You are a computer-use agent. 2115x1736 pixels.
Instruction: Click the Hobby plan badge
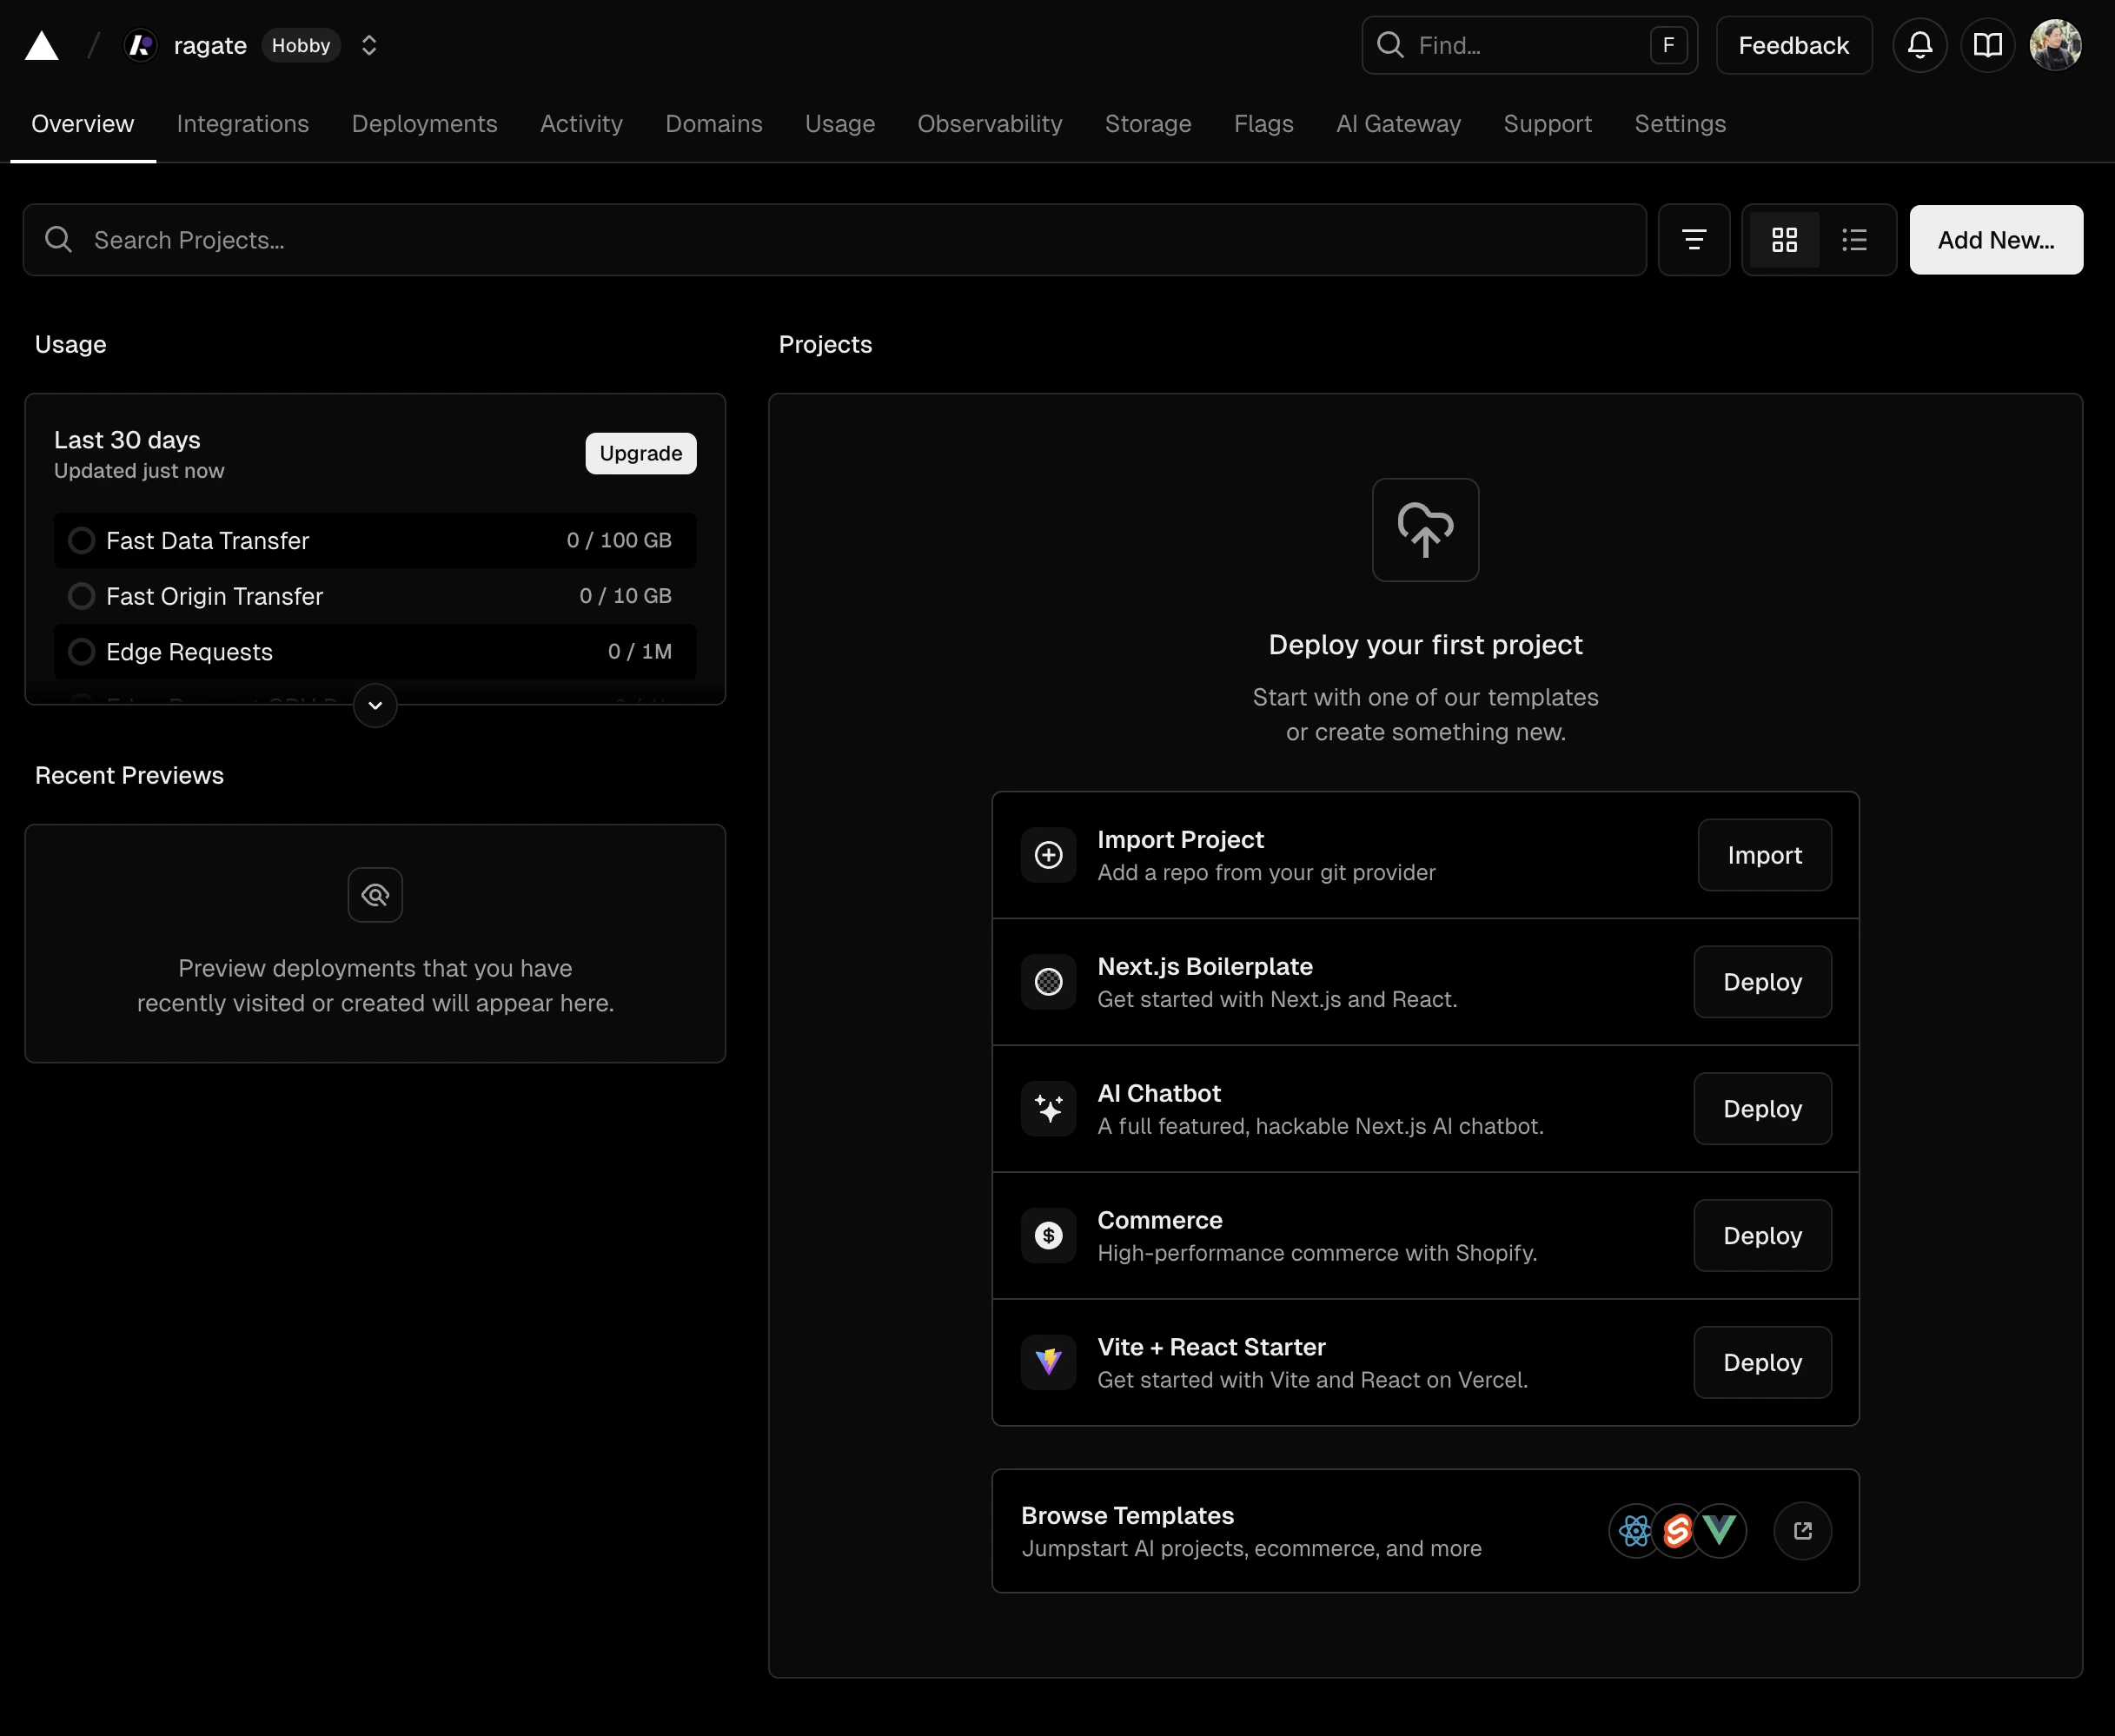[x=301, y=45]
